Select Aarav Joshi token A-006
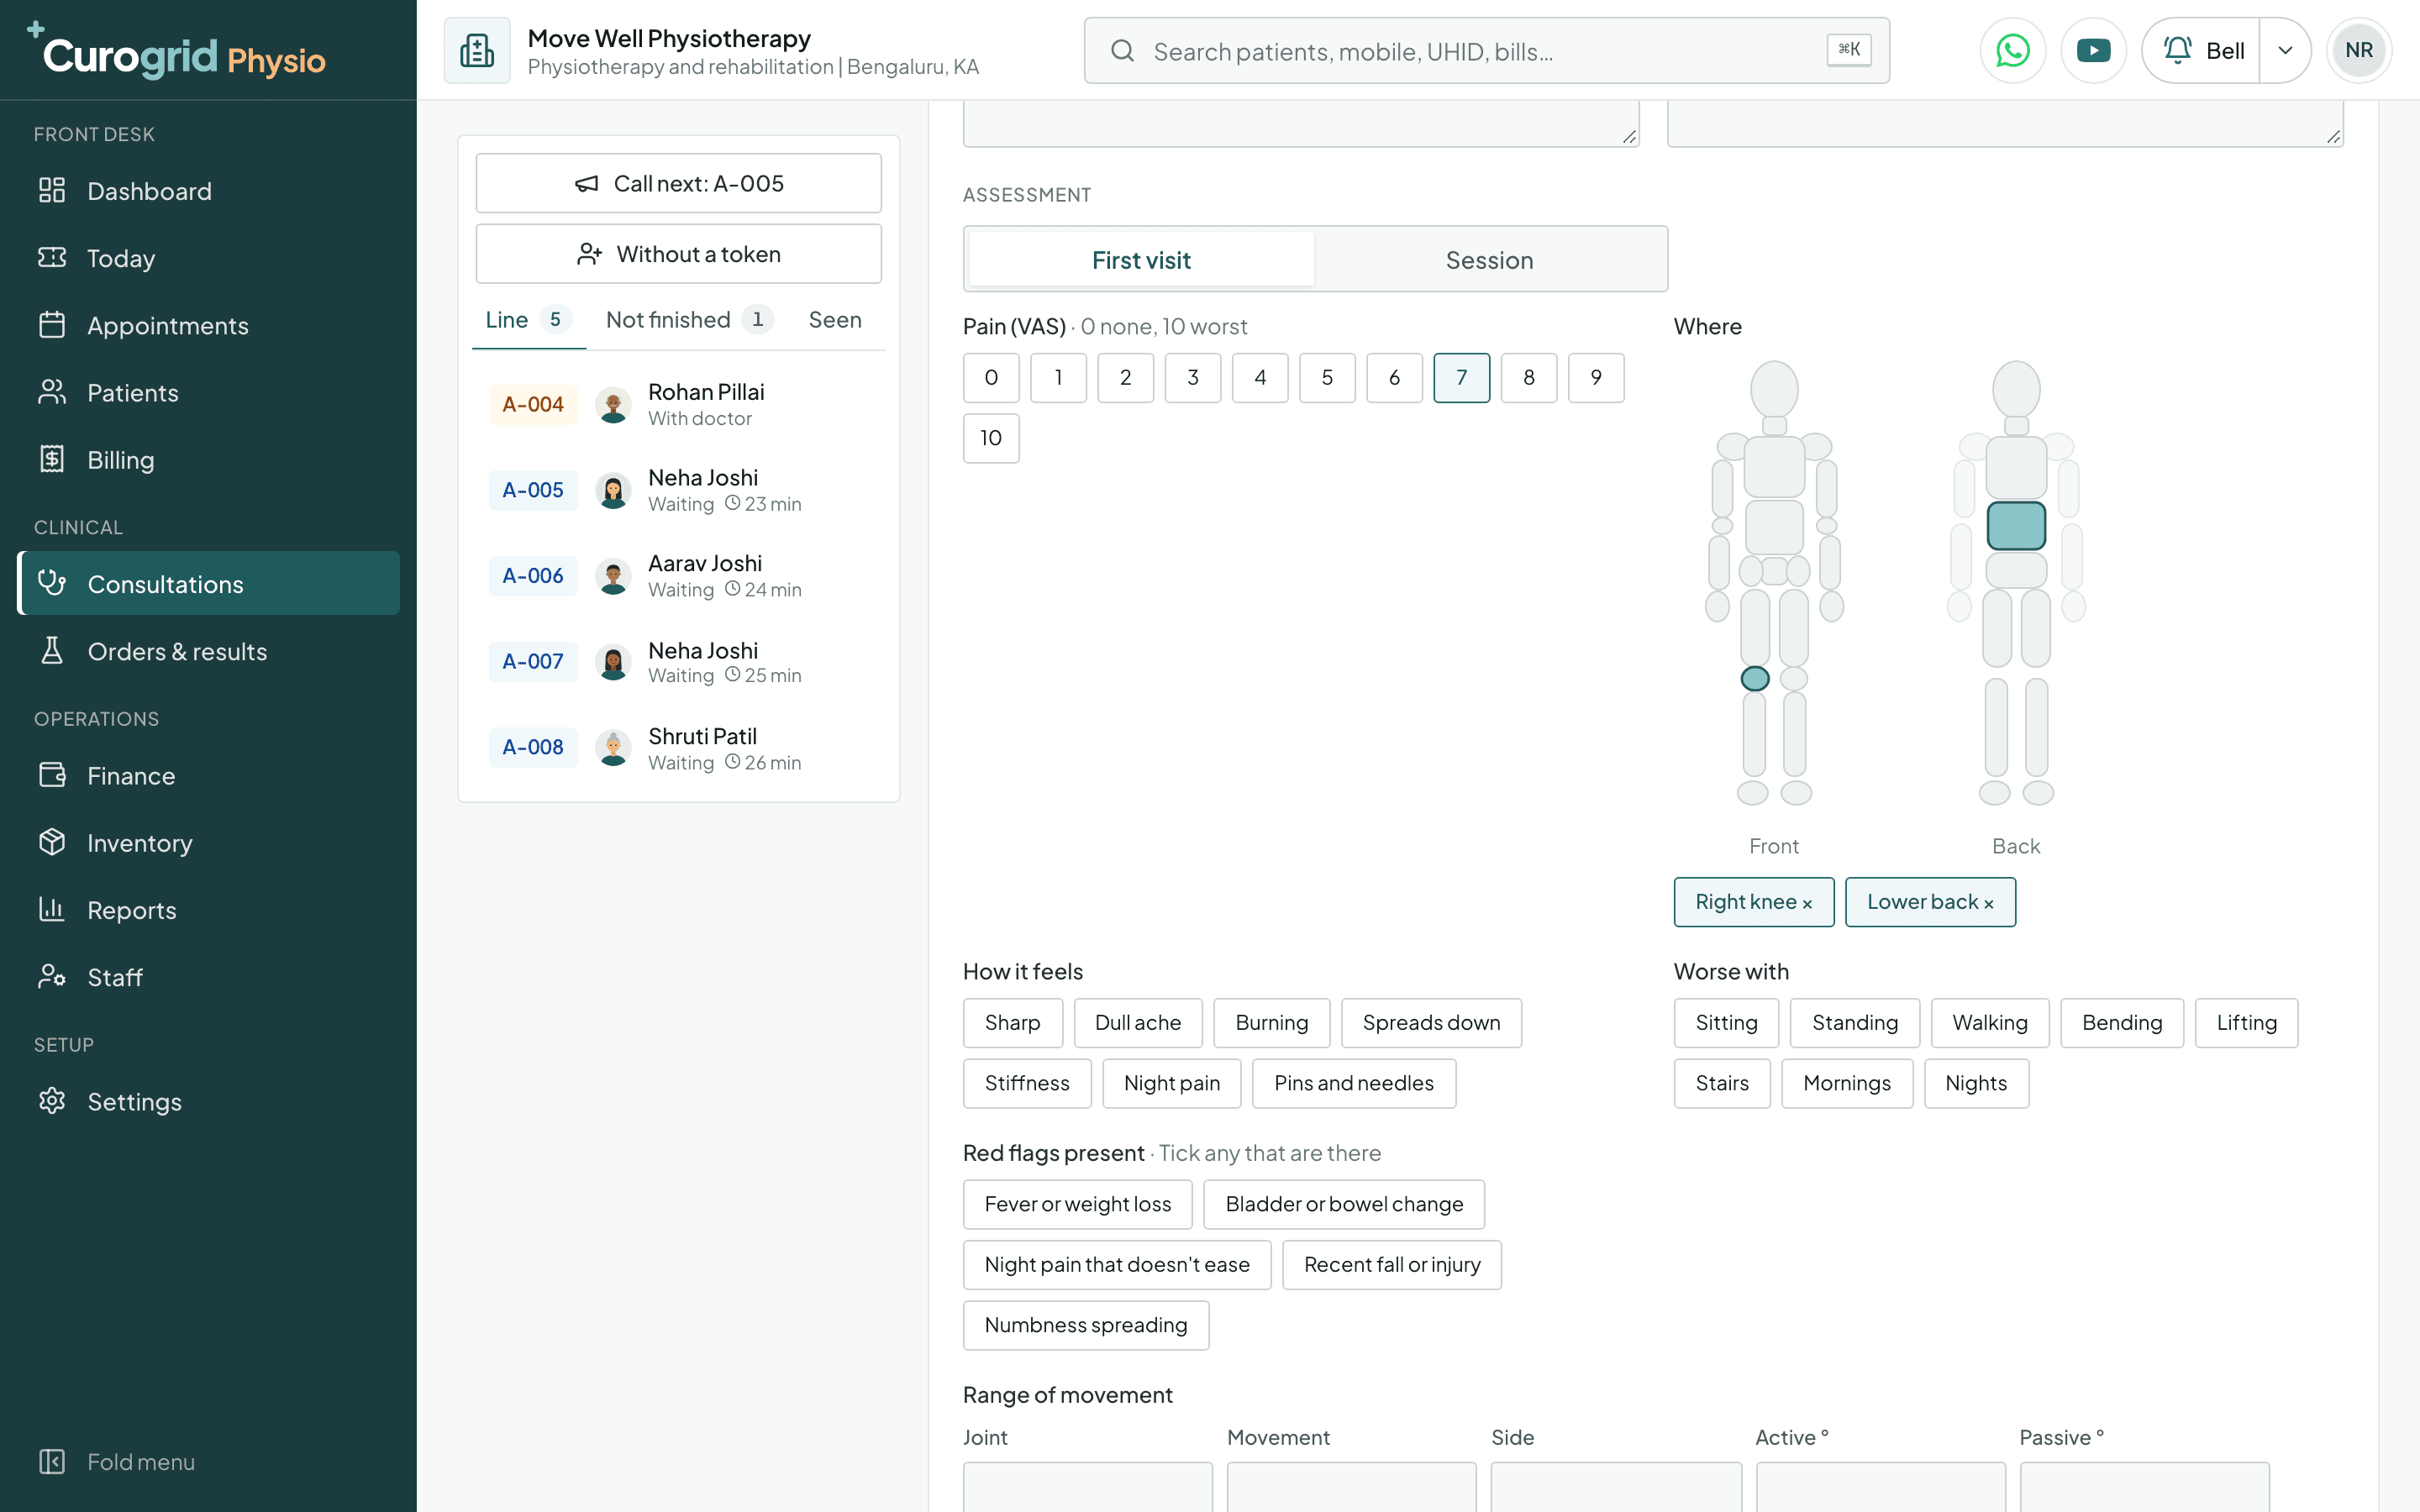The image size is (2420, 1512). (678, 576)
